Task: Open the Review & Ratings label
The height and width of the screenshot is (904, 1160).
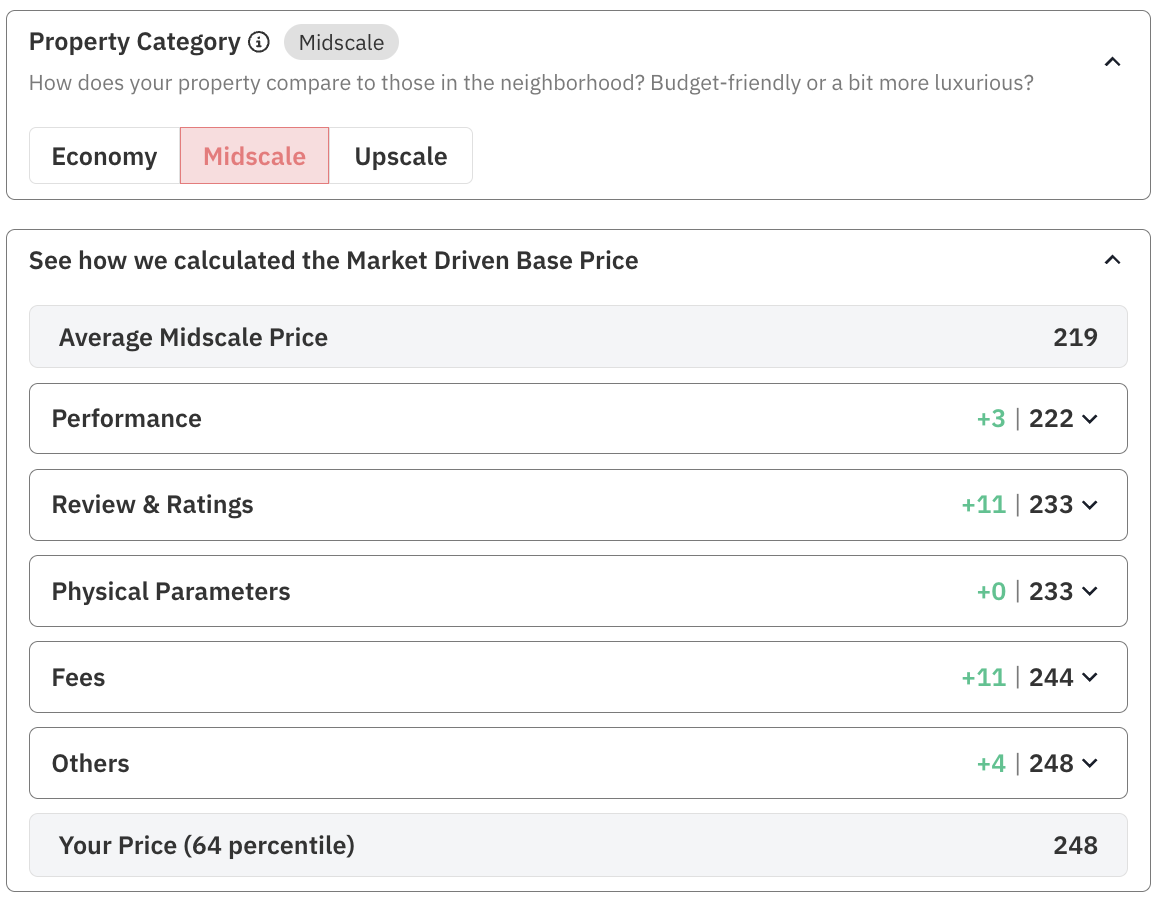Action: point(153,505)
